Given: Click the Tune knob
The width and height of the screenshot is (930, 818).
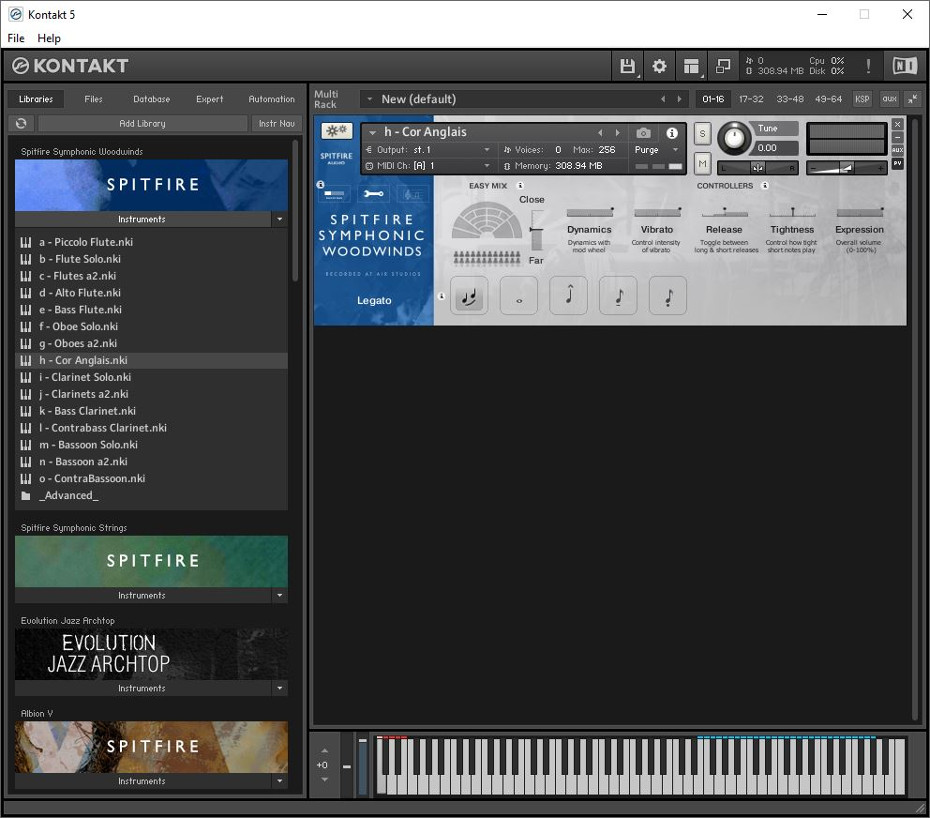Looking at the screenshot, I should pos(734,138).
